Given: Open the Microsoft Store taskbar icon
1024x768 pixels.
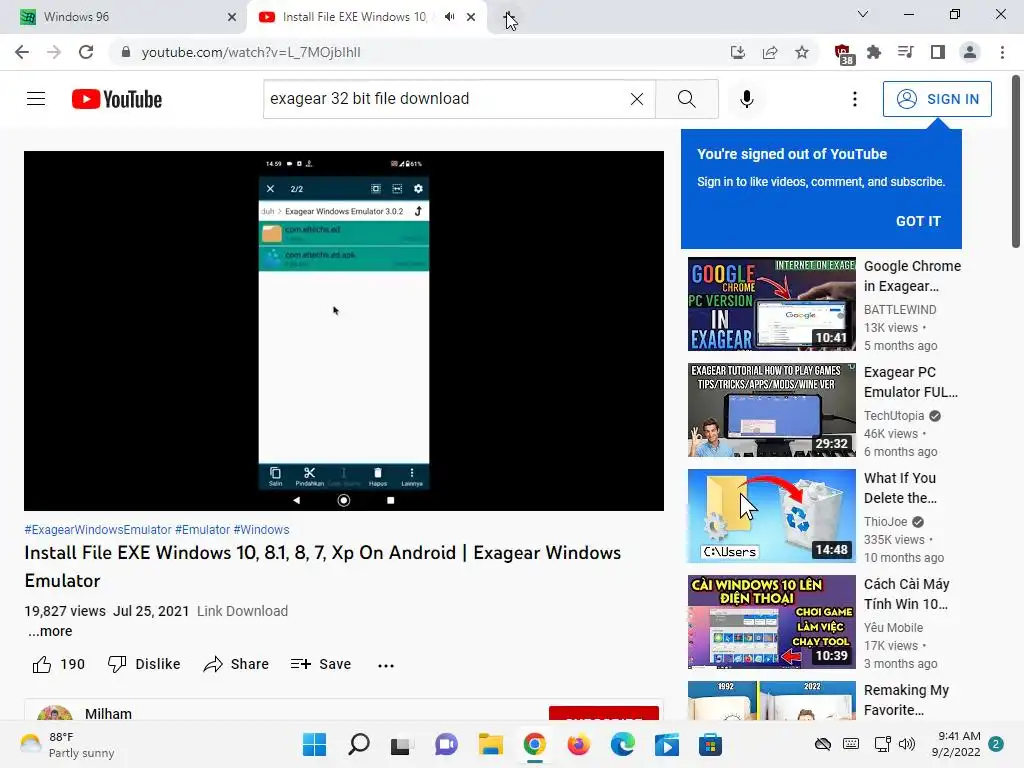Looking at the screenshot, I should coord(710,744).
